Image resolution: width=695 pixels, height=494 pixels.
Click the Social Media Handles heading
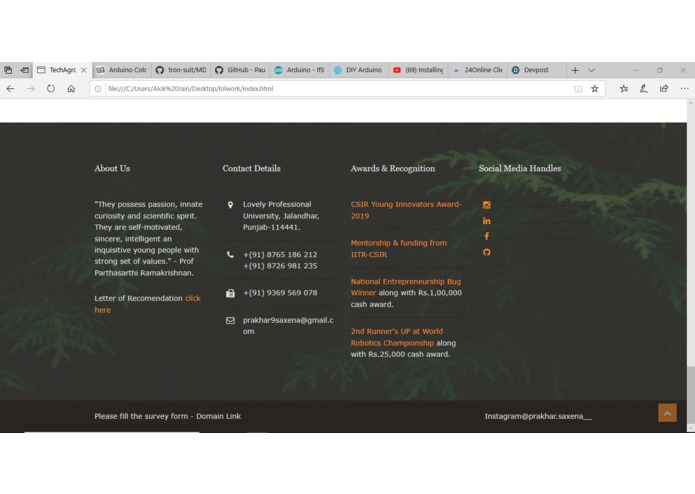point(520,168)
